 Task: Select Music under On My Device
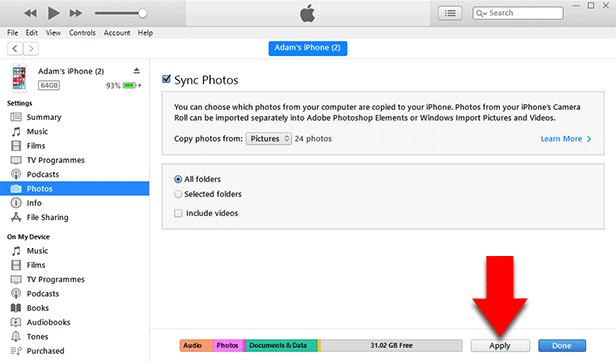[x=75, y=251]
